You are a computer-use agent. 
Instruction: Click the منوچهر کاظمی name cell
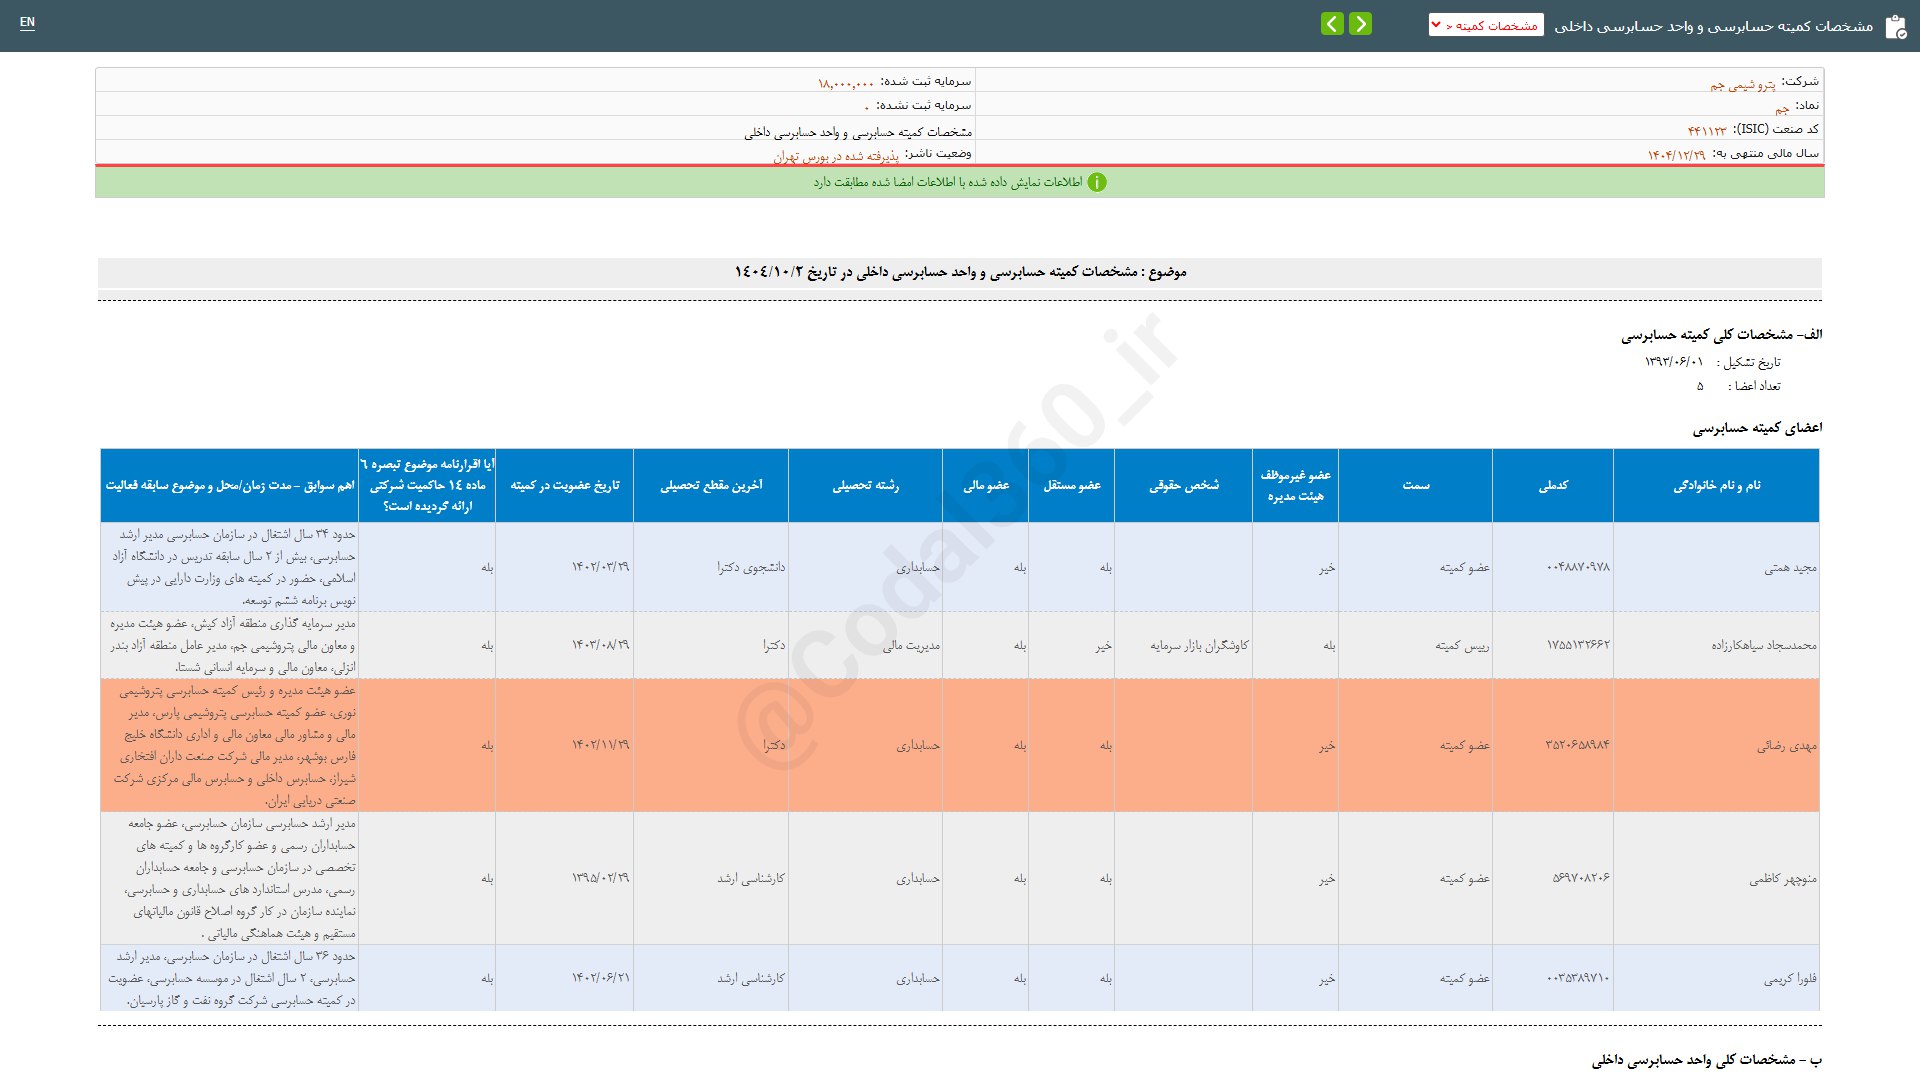tap(1783, 879)
